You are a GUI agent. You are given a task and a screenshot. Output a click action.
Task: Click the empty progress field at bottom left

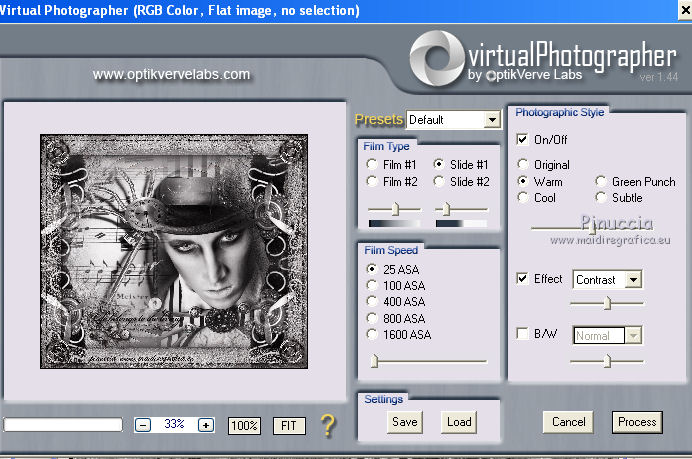click(x=63, y=425)
